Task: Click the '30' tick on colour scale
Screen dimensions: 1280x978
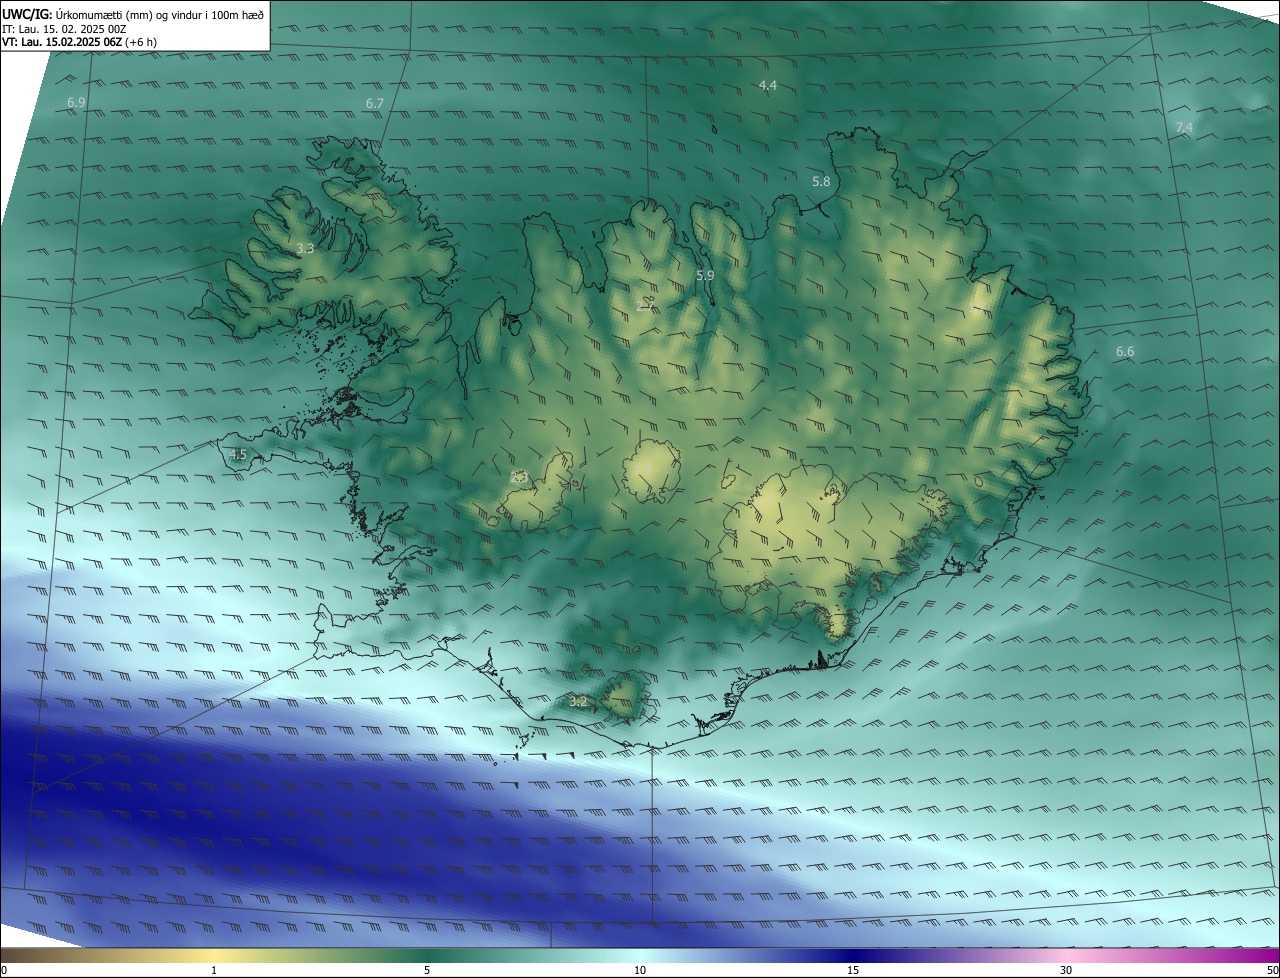Action: (x=1066, y=970)
